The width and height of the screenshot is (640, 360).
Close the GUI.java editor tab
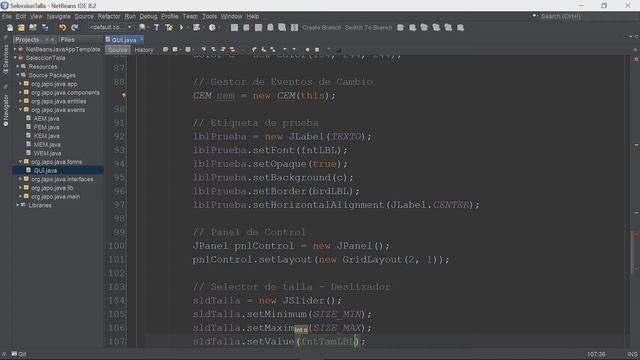tap(142, 40)
